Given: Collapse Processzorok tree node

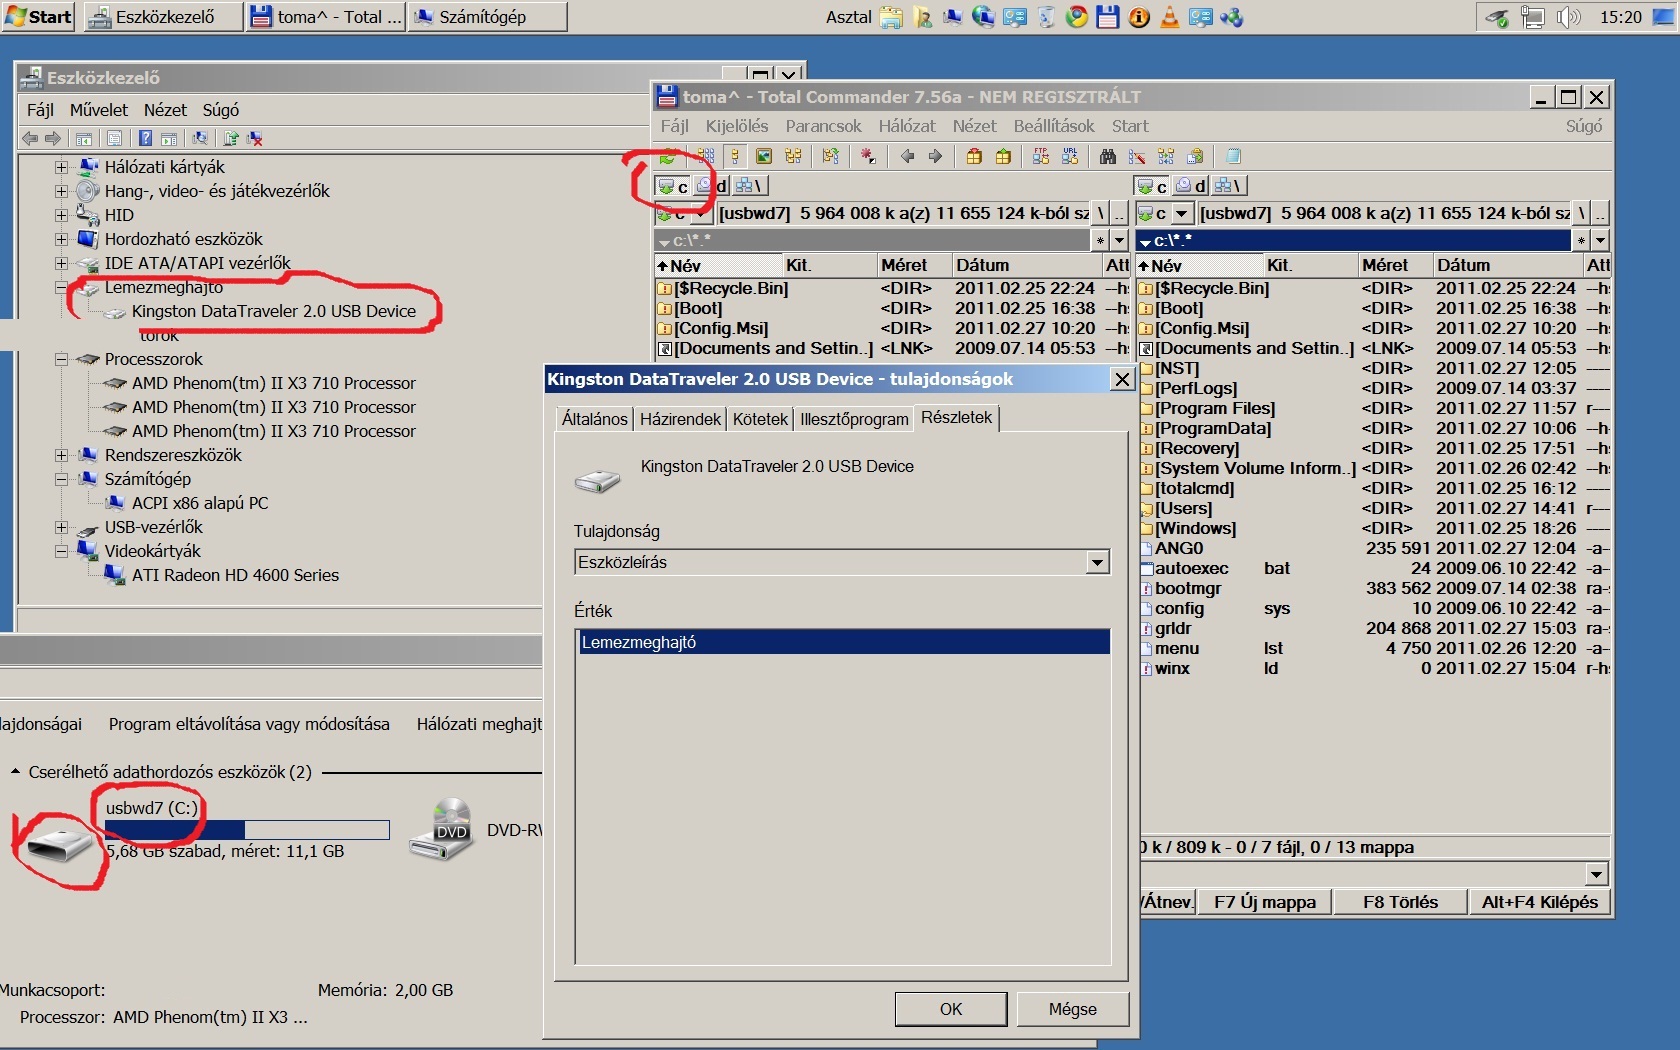Looking at the screenshot, I should pyautogui.click(x=61, y=359).
